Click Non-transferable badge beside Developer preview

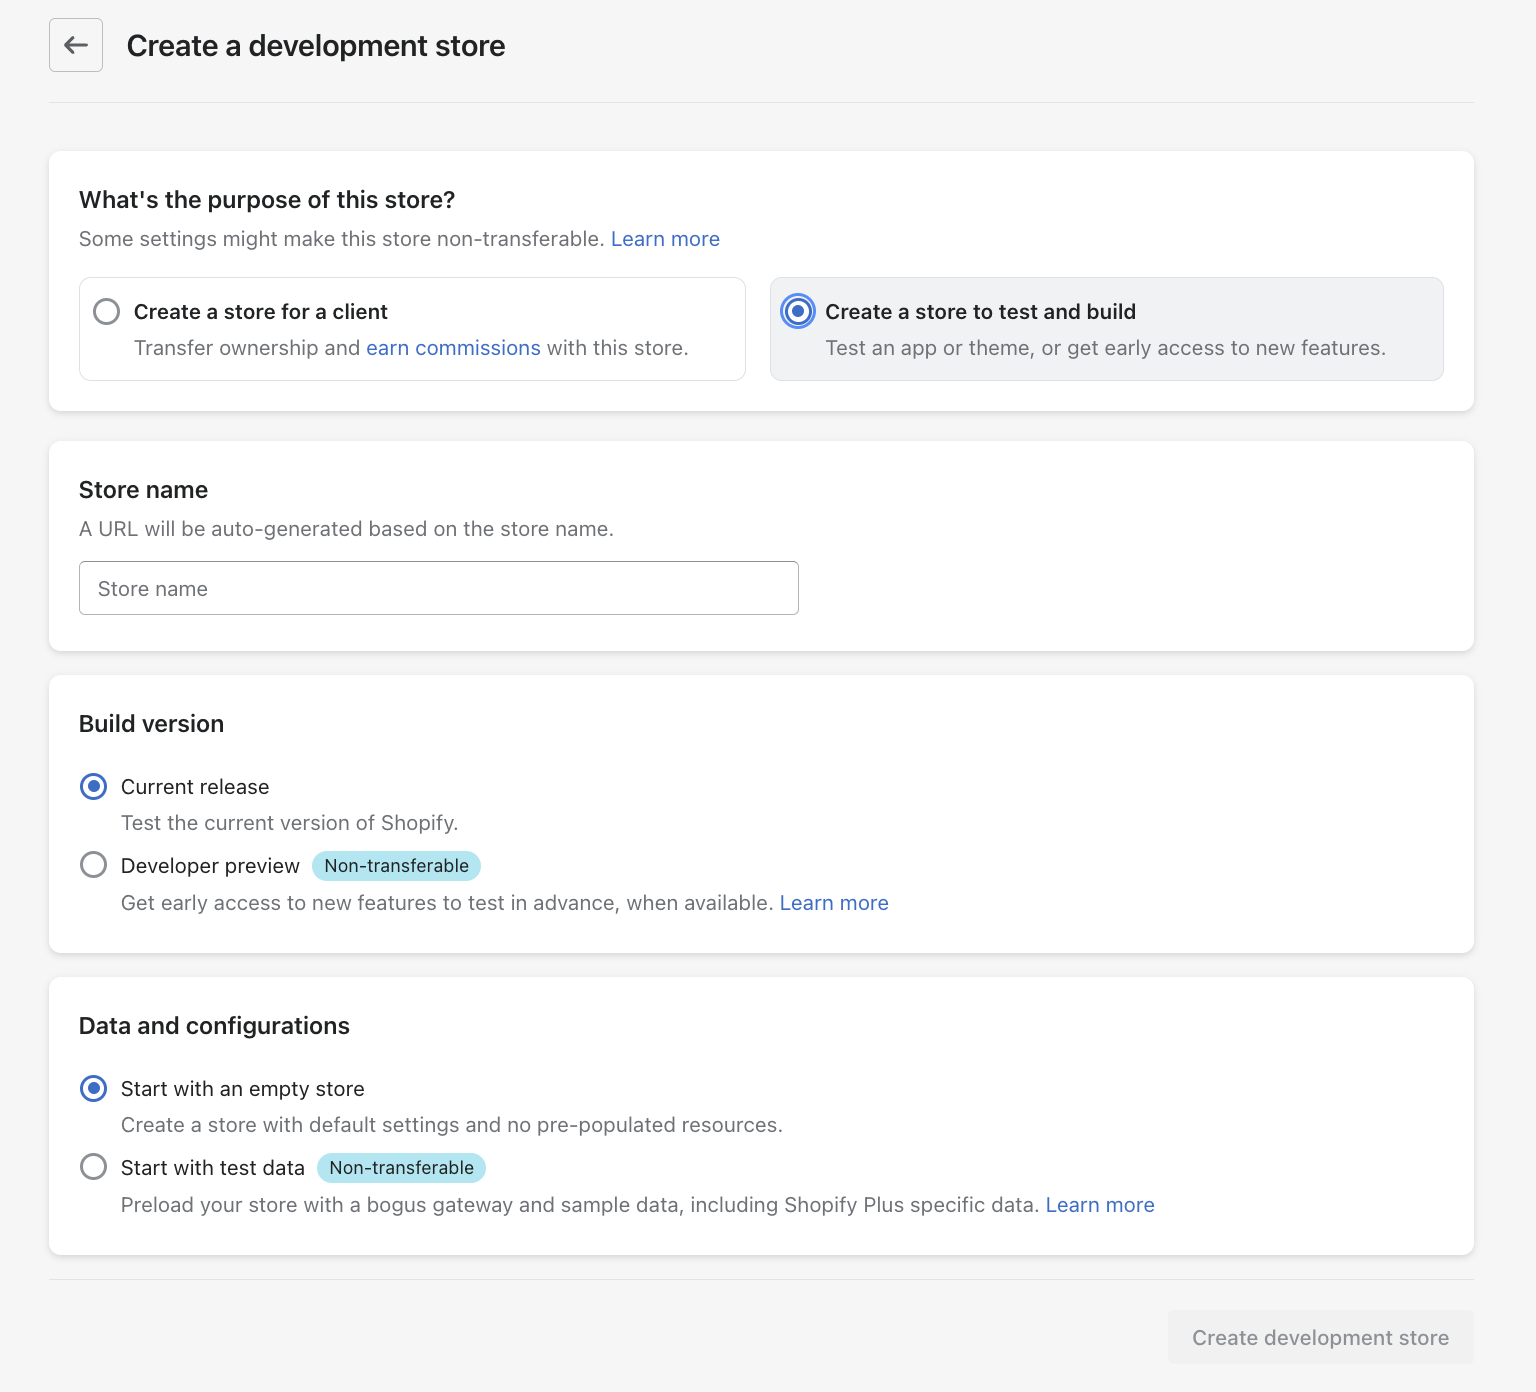tap(396, 866)
